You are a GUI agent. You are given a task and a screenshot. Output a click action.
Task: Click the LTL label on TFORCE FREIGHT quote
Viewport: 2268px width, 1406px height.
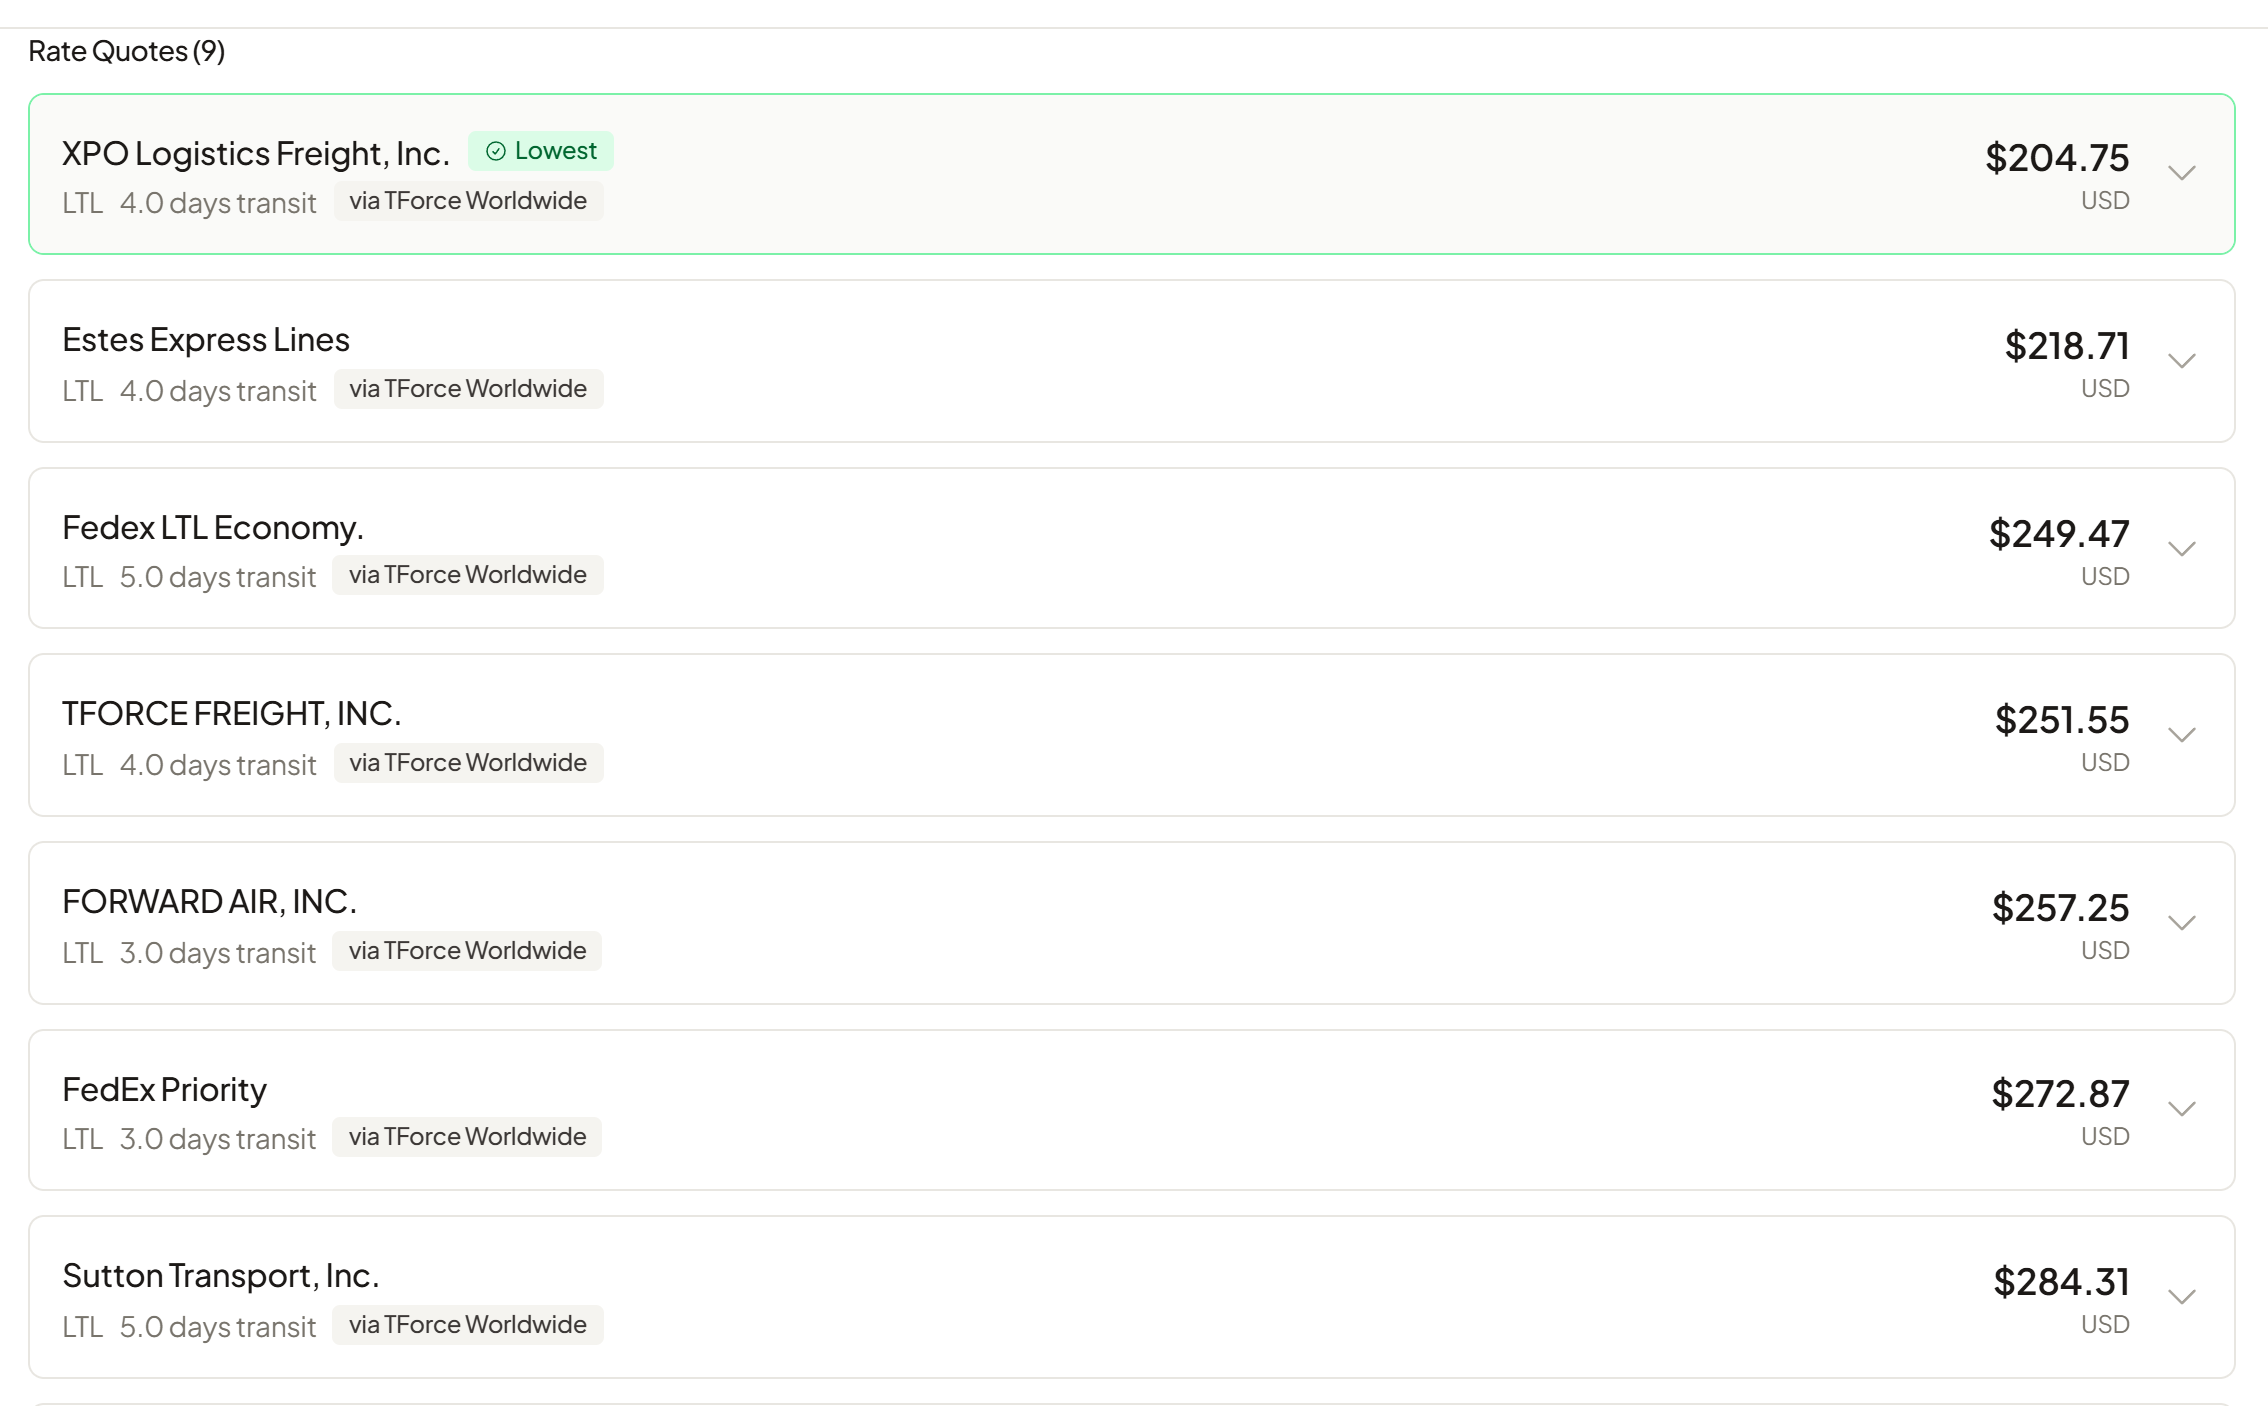pyautogui.click(x=83, y=765)
